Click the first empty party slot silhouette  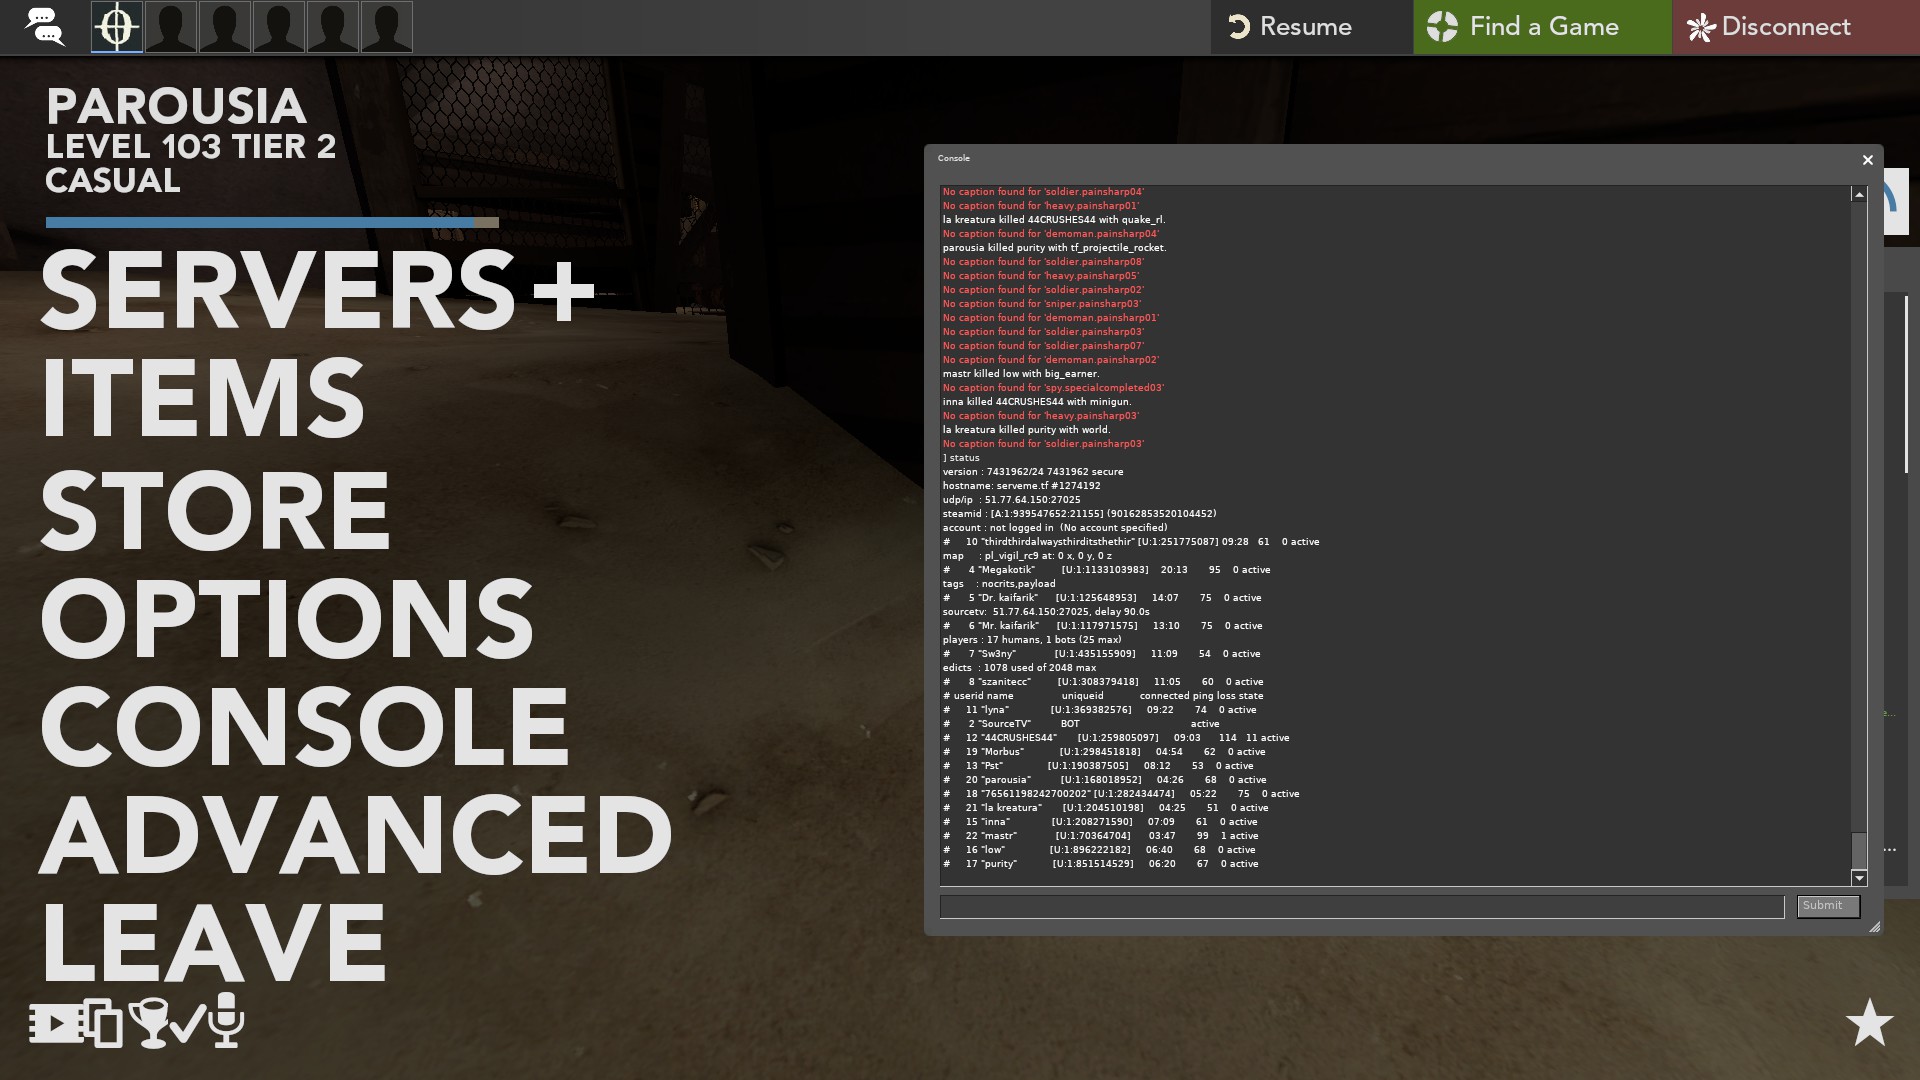click(171, 27)
